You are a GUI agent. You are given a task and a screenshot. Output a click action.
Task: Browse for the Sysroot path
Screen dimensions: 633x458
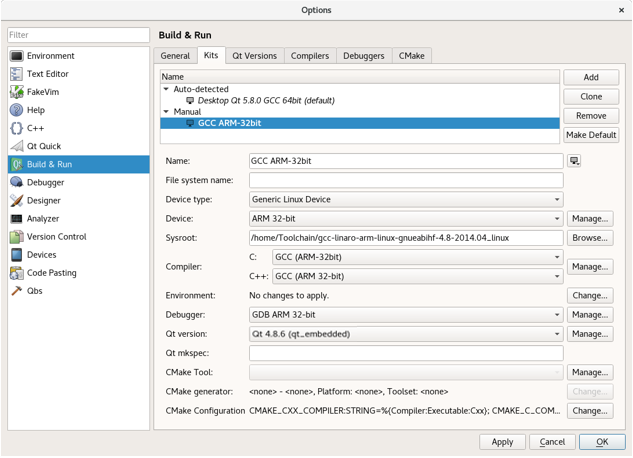click(590, 238)
